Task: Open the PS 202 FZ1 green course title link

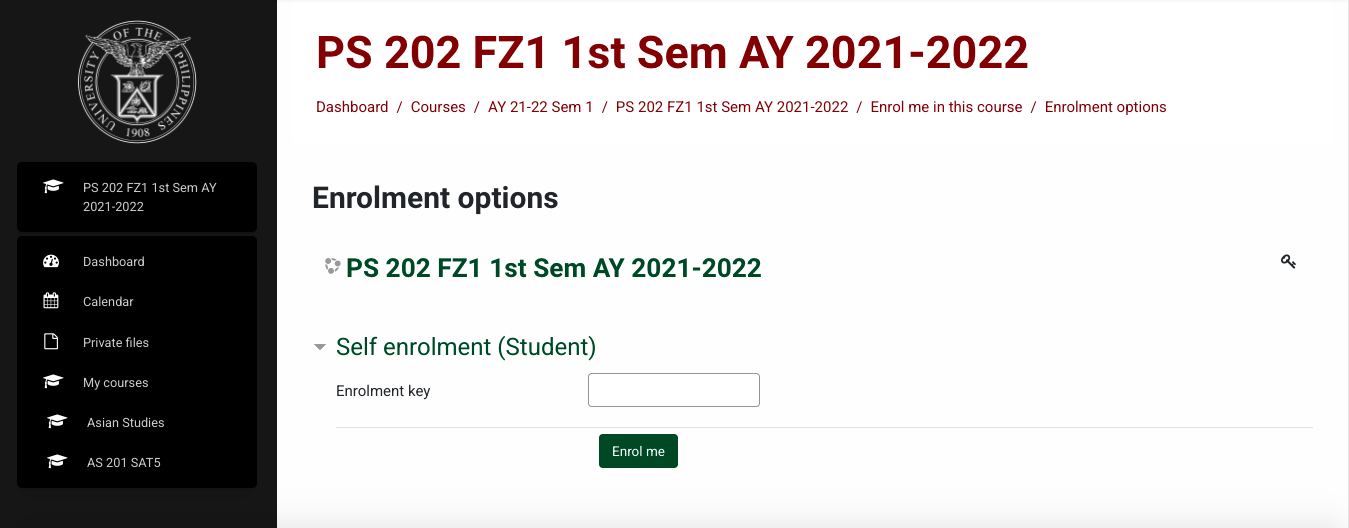Action: [554, 268]
